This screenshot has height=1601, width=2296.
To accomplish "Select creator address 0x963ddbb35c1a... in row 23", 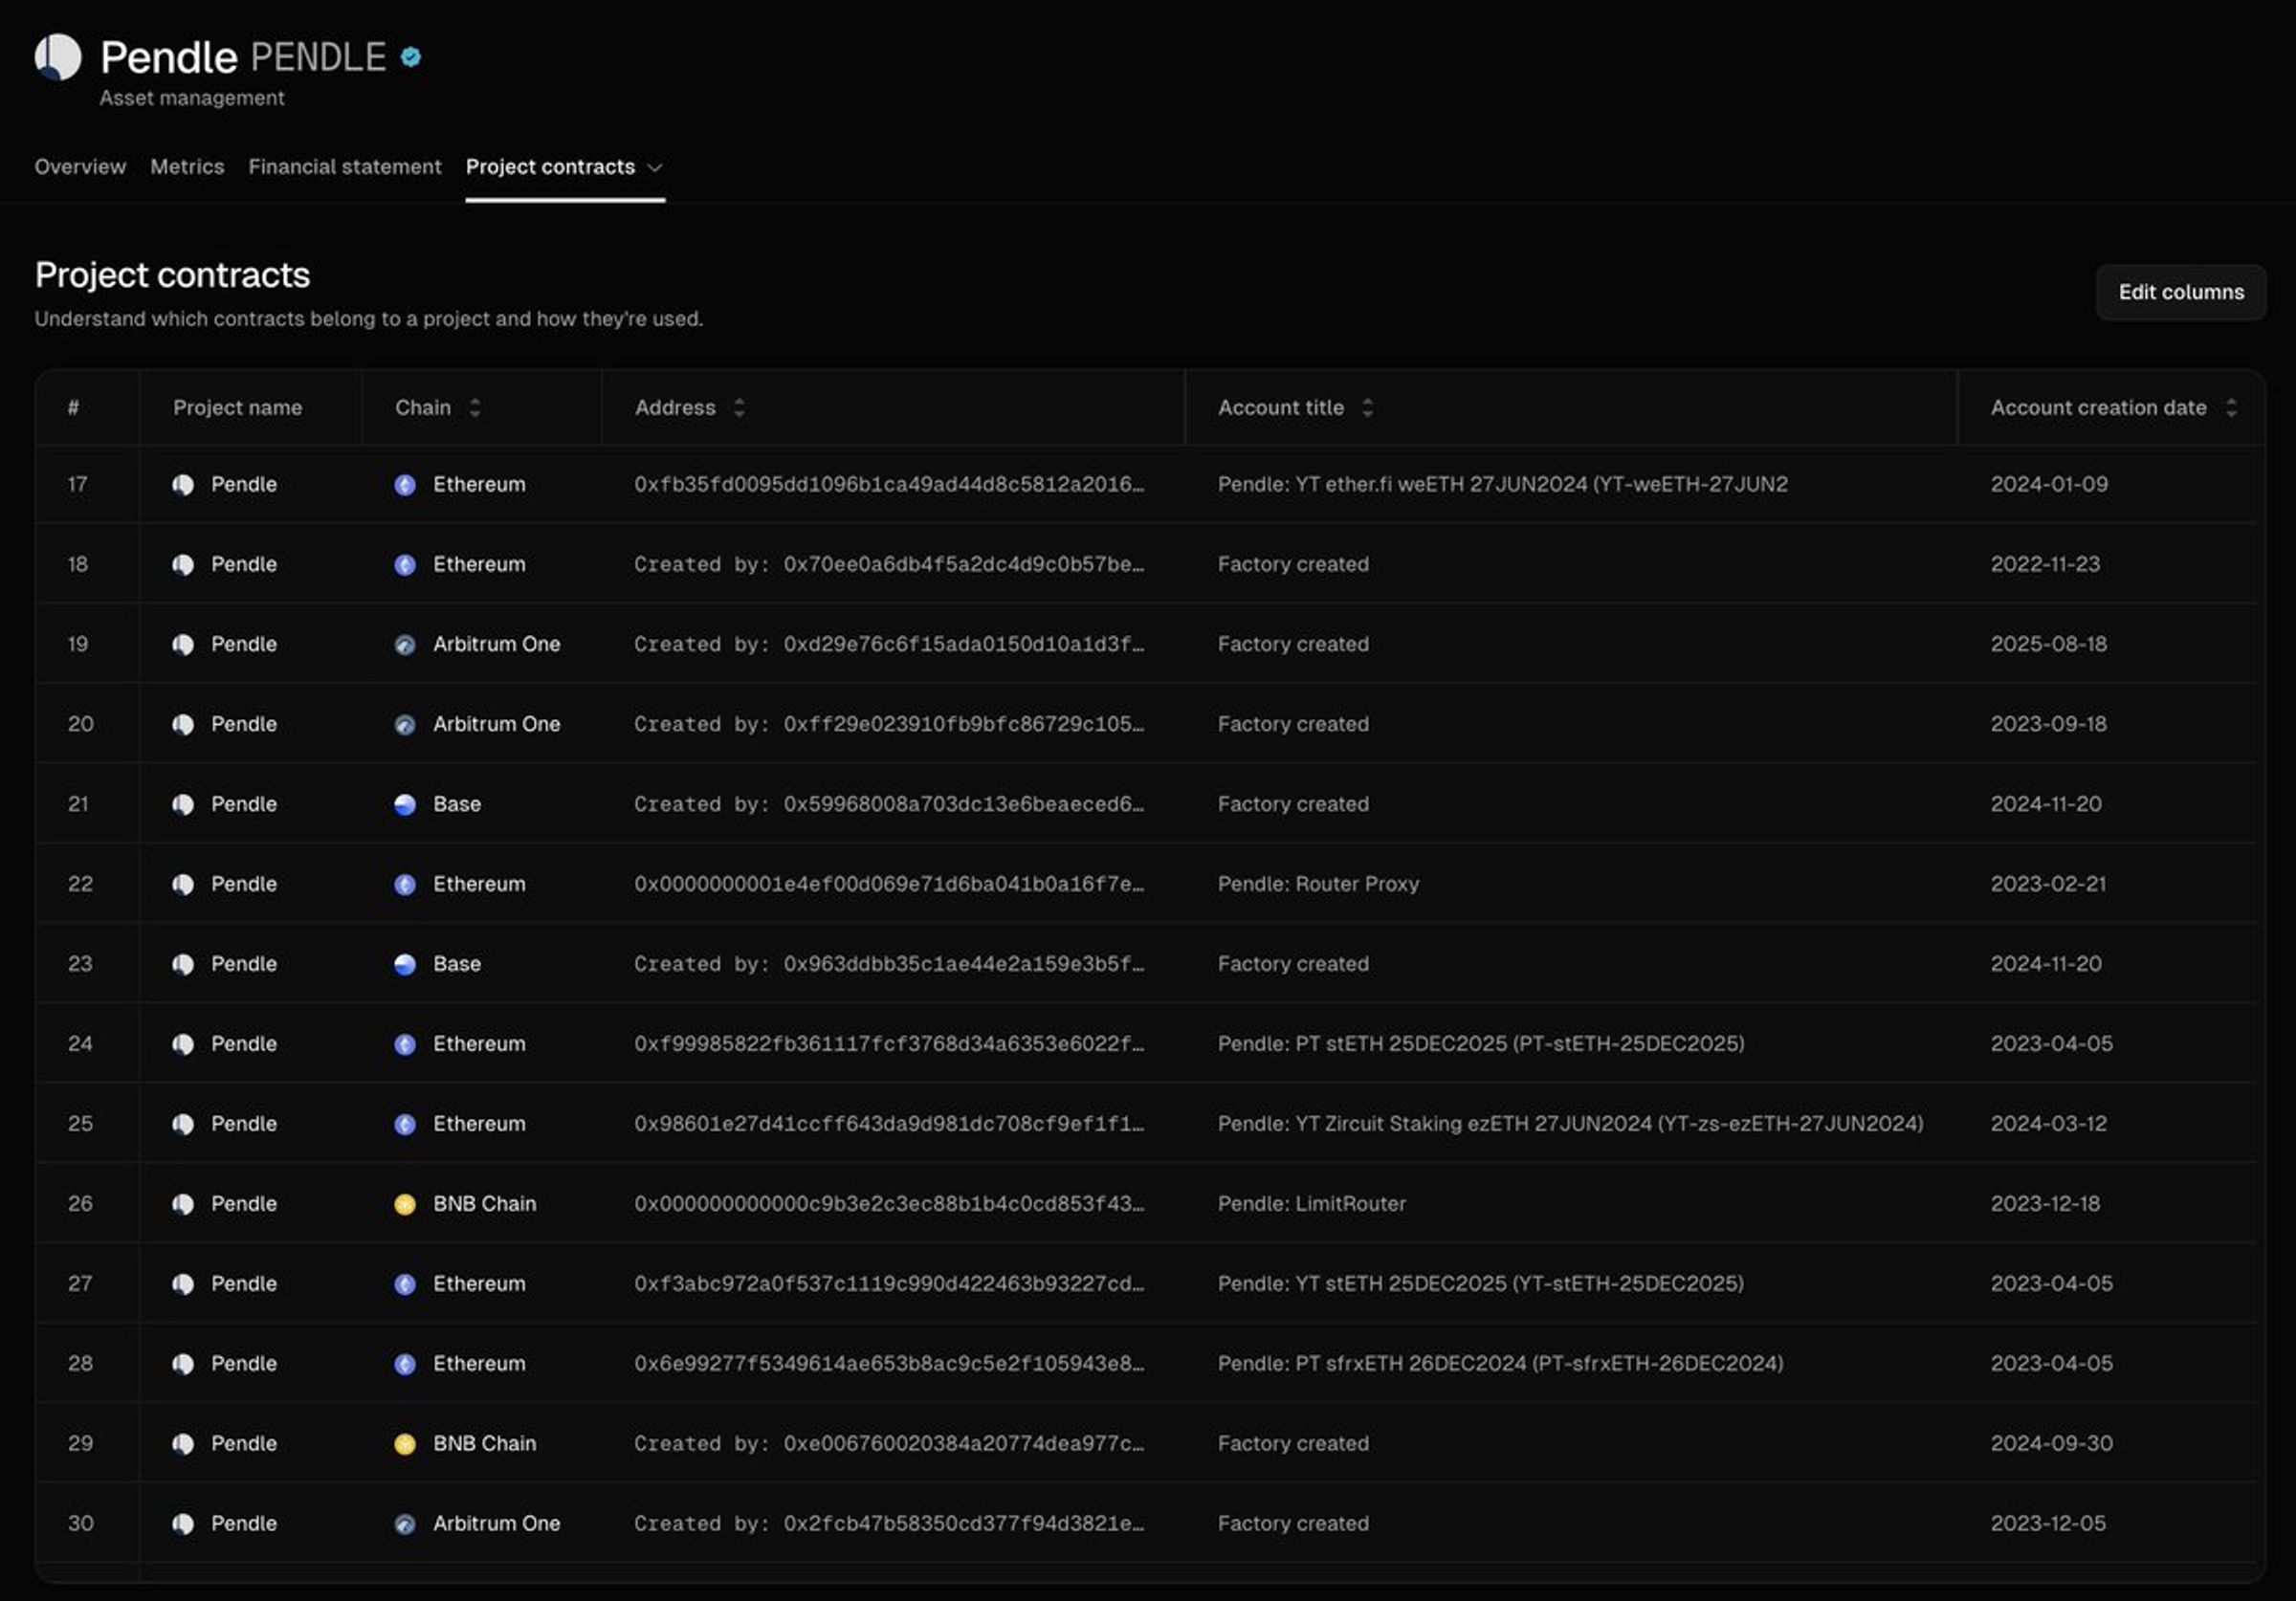I will [x=964, y=964].
